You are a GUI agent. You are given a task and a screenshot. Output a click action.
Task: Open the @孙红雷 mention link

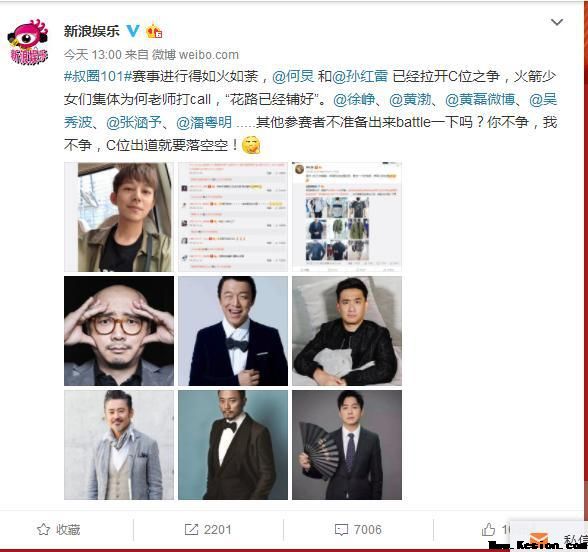[x=360, y=76]
